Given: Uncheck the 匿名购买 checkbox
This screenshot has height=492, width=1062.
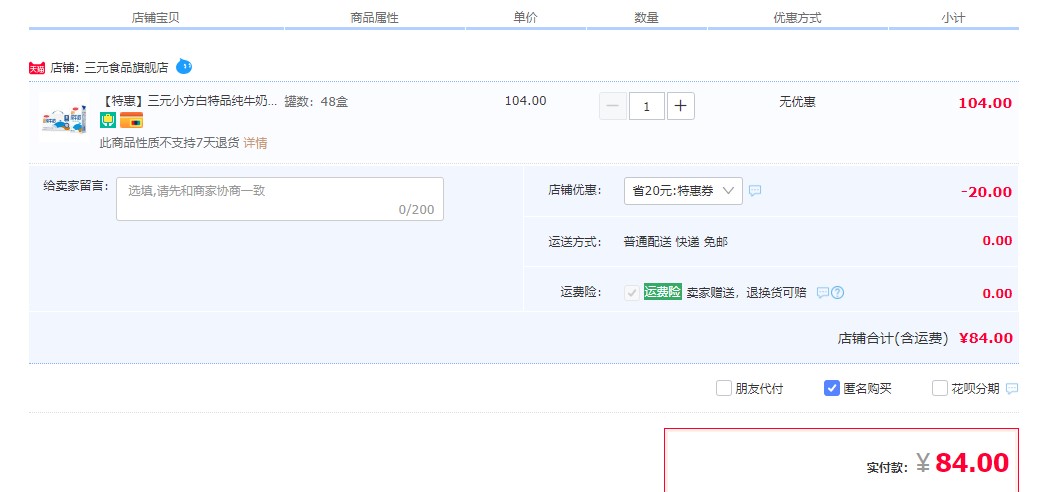Looking at the screenshot, I should (832, 388).
